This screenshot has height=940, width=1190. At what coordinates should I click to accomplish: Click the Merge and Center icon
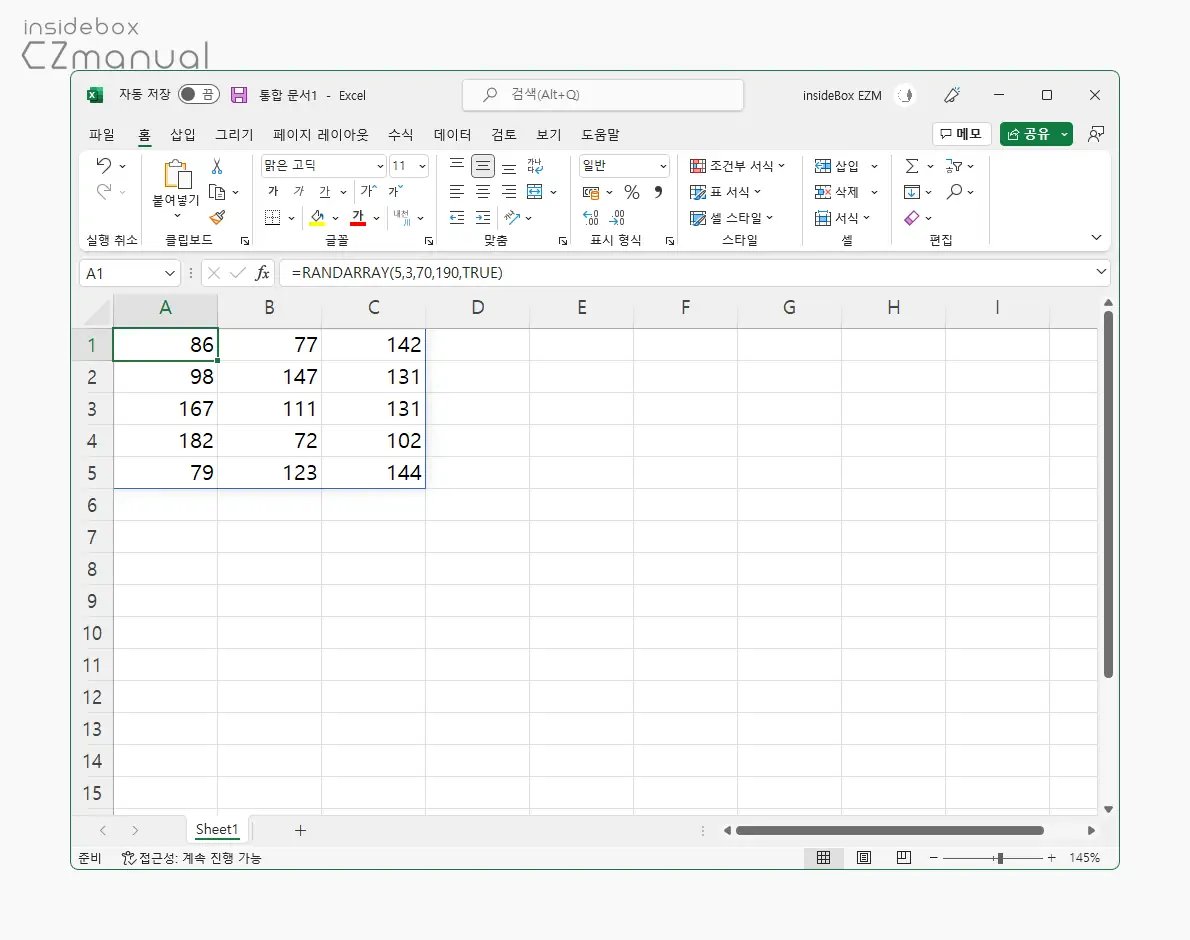point(535,192)
